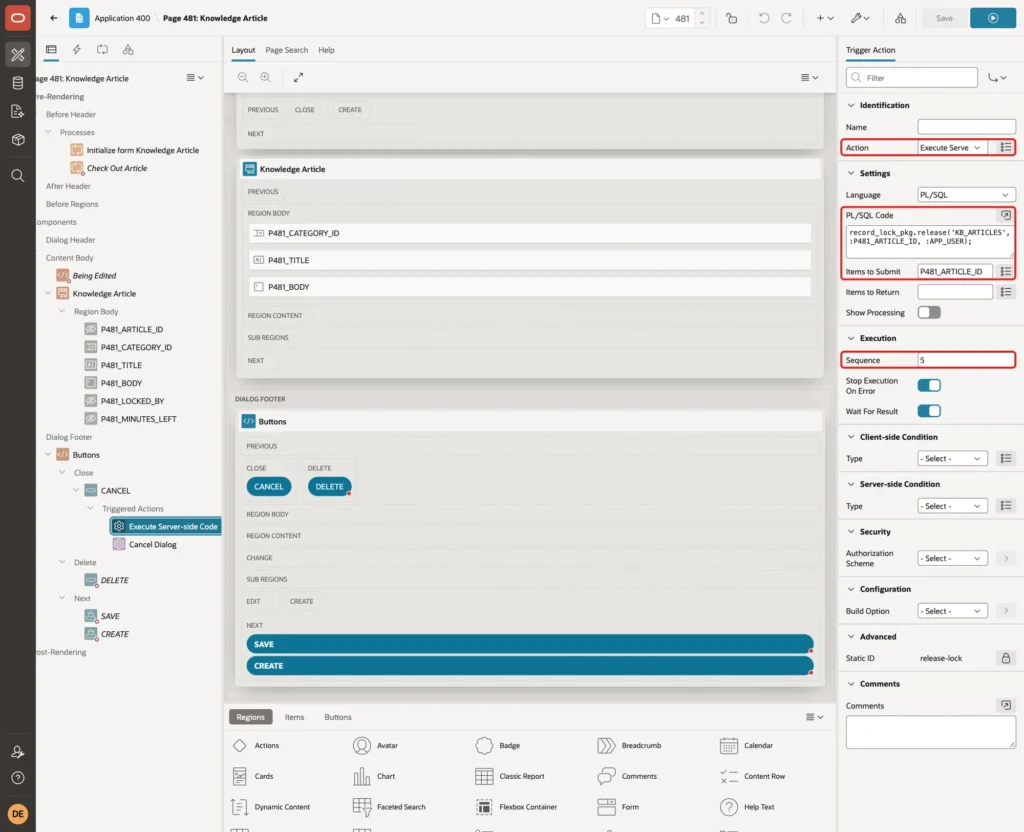The image size is (1024, 832).
Task: Collapse the Execution section
Action: pos(850,338)
